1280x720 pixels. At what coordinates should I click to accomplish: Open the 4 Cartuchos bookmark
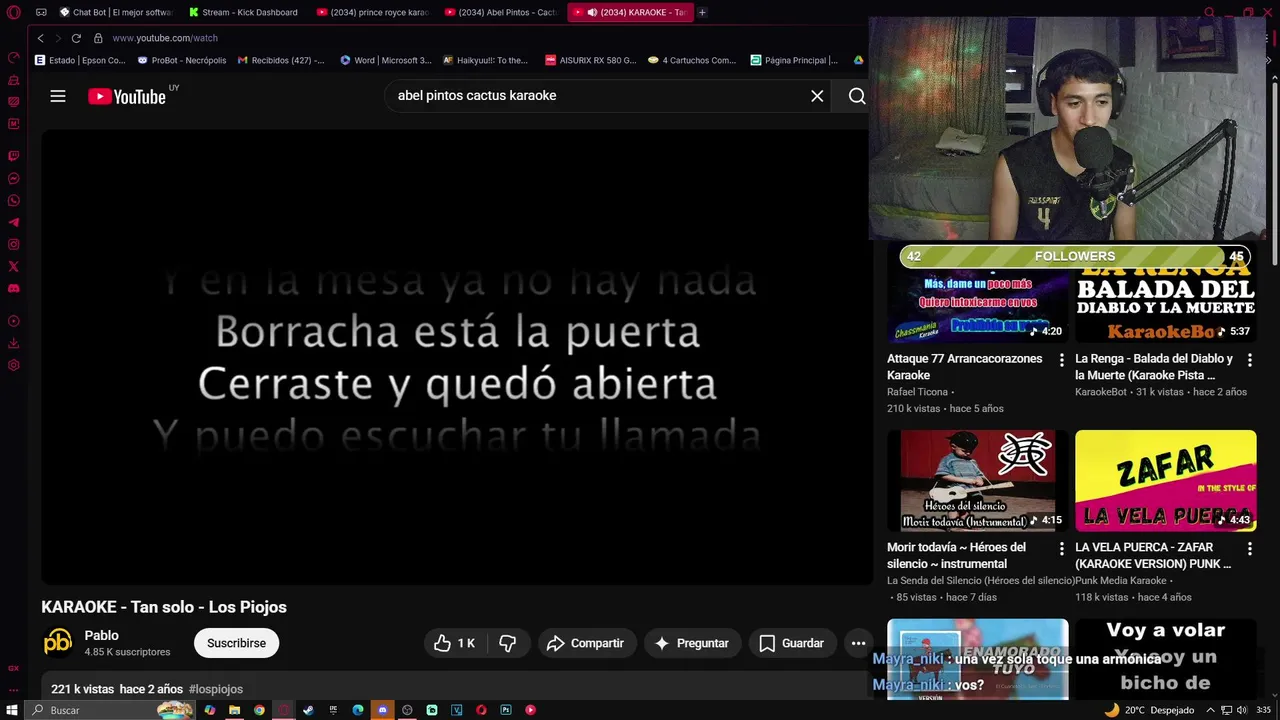point(692,60)
